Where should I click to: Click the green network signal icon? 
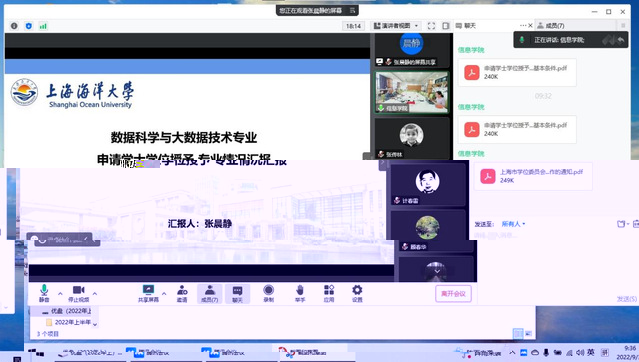coord(43,26)
